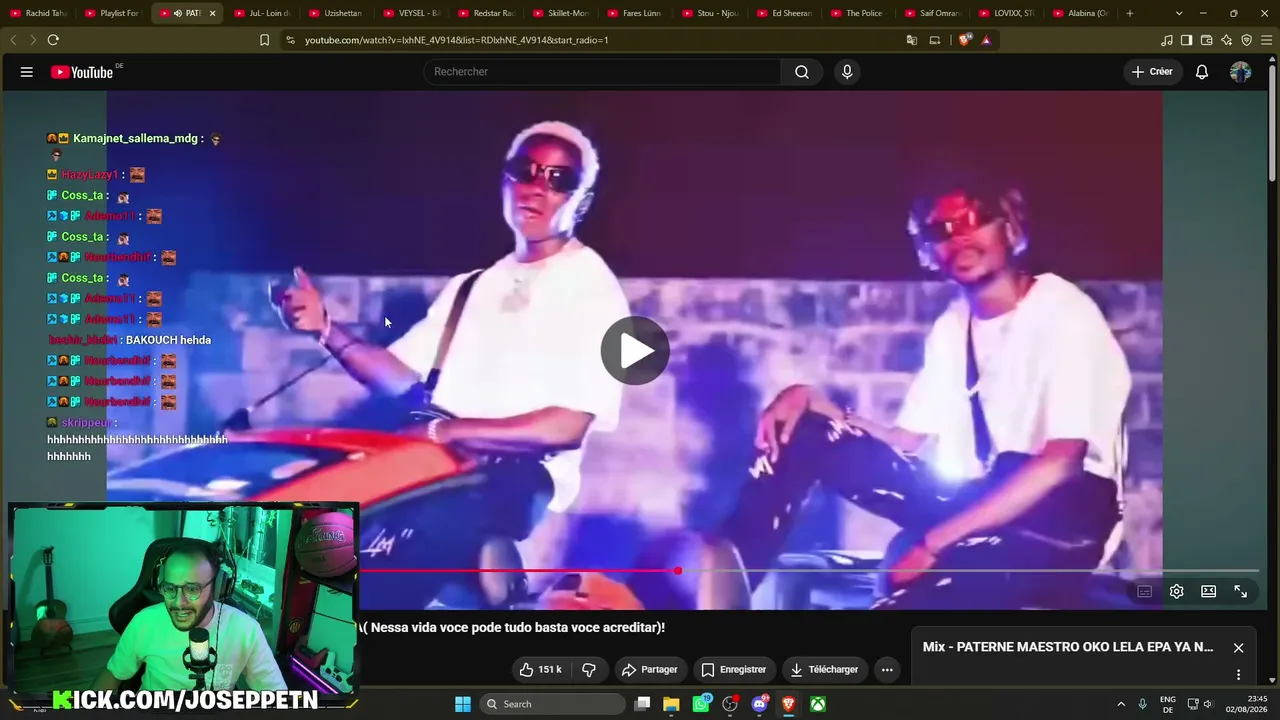Open the browser main menu

1266,40
